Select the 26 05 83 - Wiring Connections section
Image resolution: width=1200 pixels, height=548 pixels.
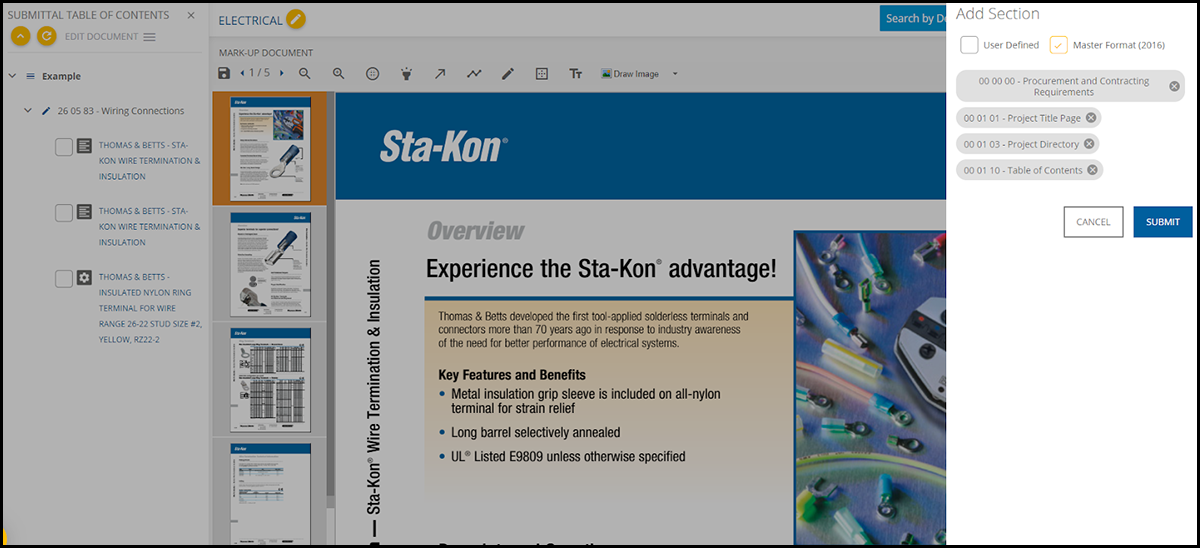tap(121, 111)
